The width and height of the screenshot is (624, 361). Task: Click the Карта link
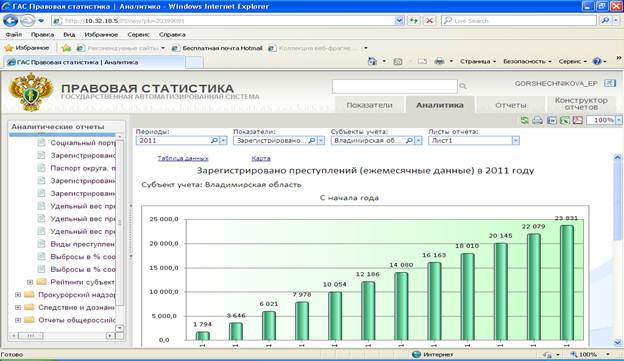point(261,158)
